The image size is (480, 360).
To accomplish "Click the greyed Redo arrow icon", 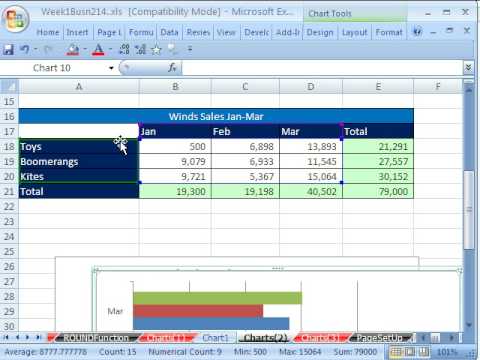I will (48, 50).
